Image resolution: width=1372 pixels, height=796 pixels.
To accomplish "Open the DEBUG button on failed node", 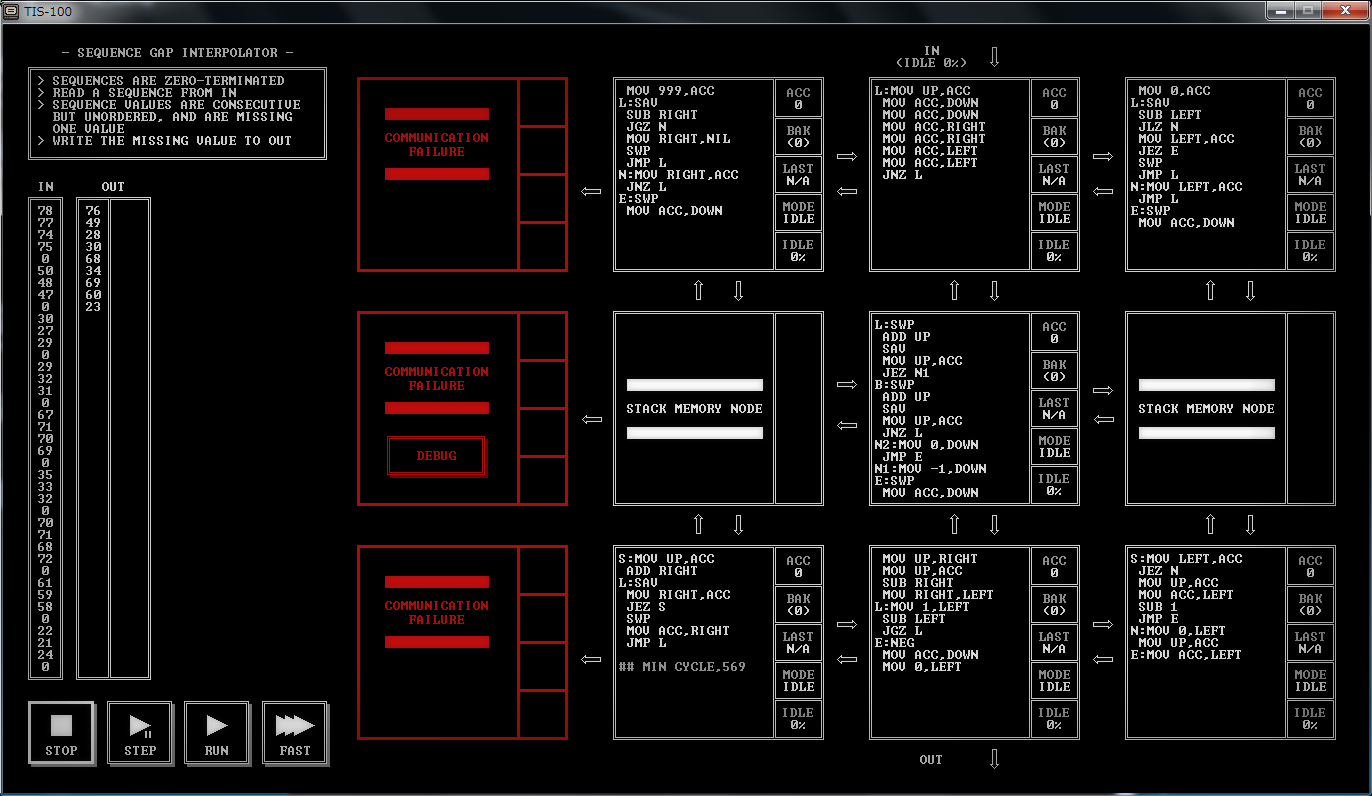I will (436, 456).
